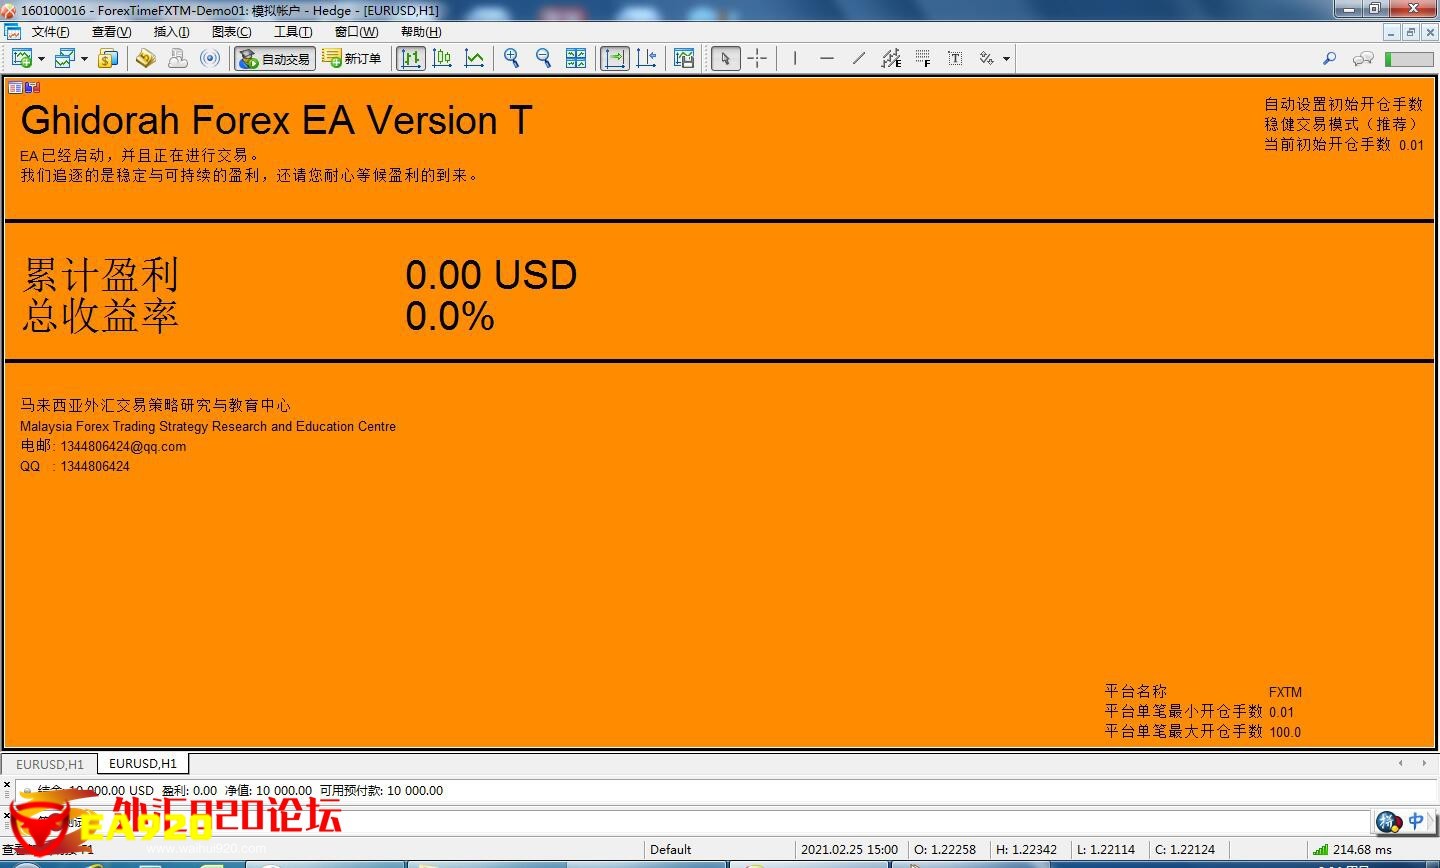This screenshot has height=868, width=1440.
Task: Select the equidistant channel tool
Action: click(x=891, y=59)
